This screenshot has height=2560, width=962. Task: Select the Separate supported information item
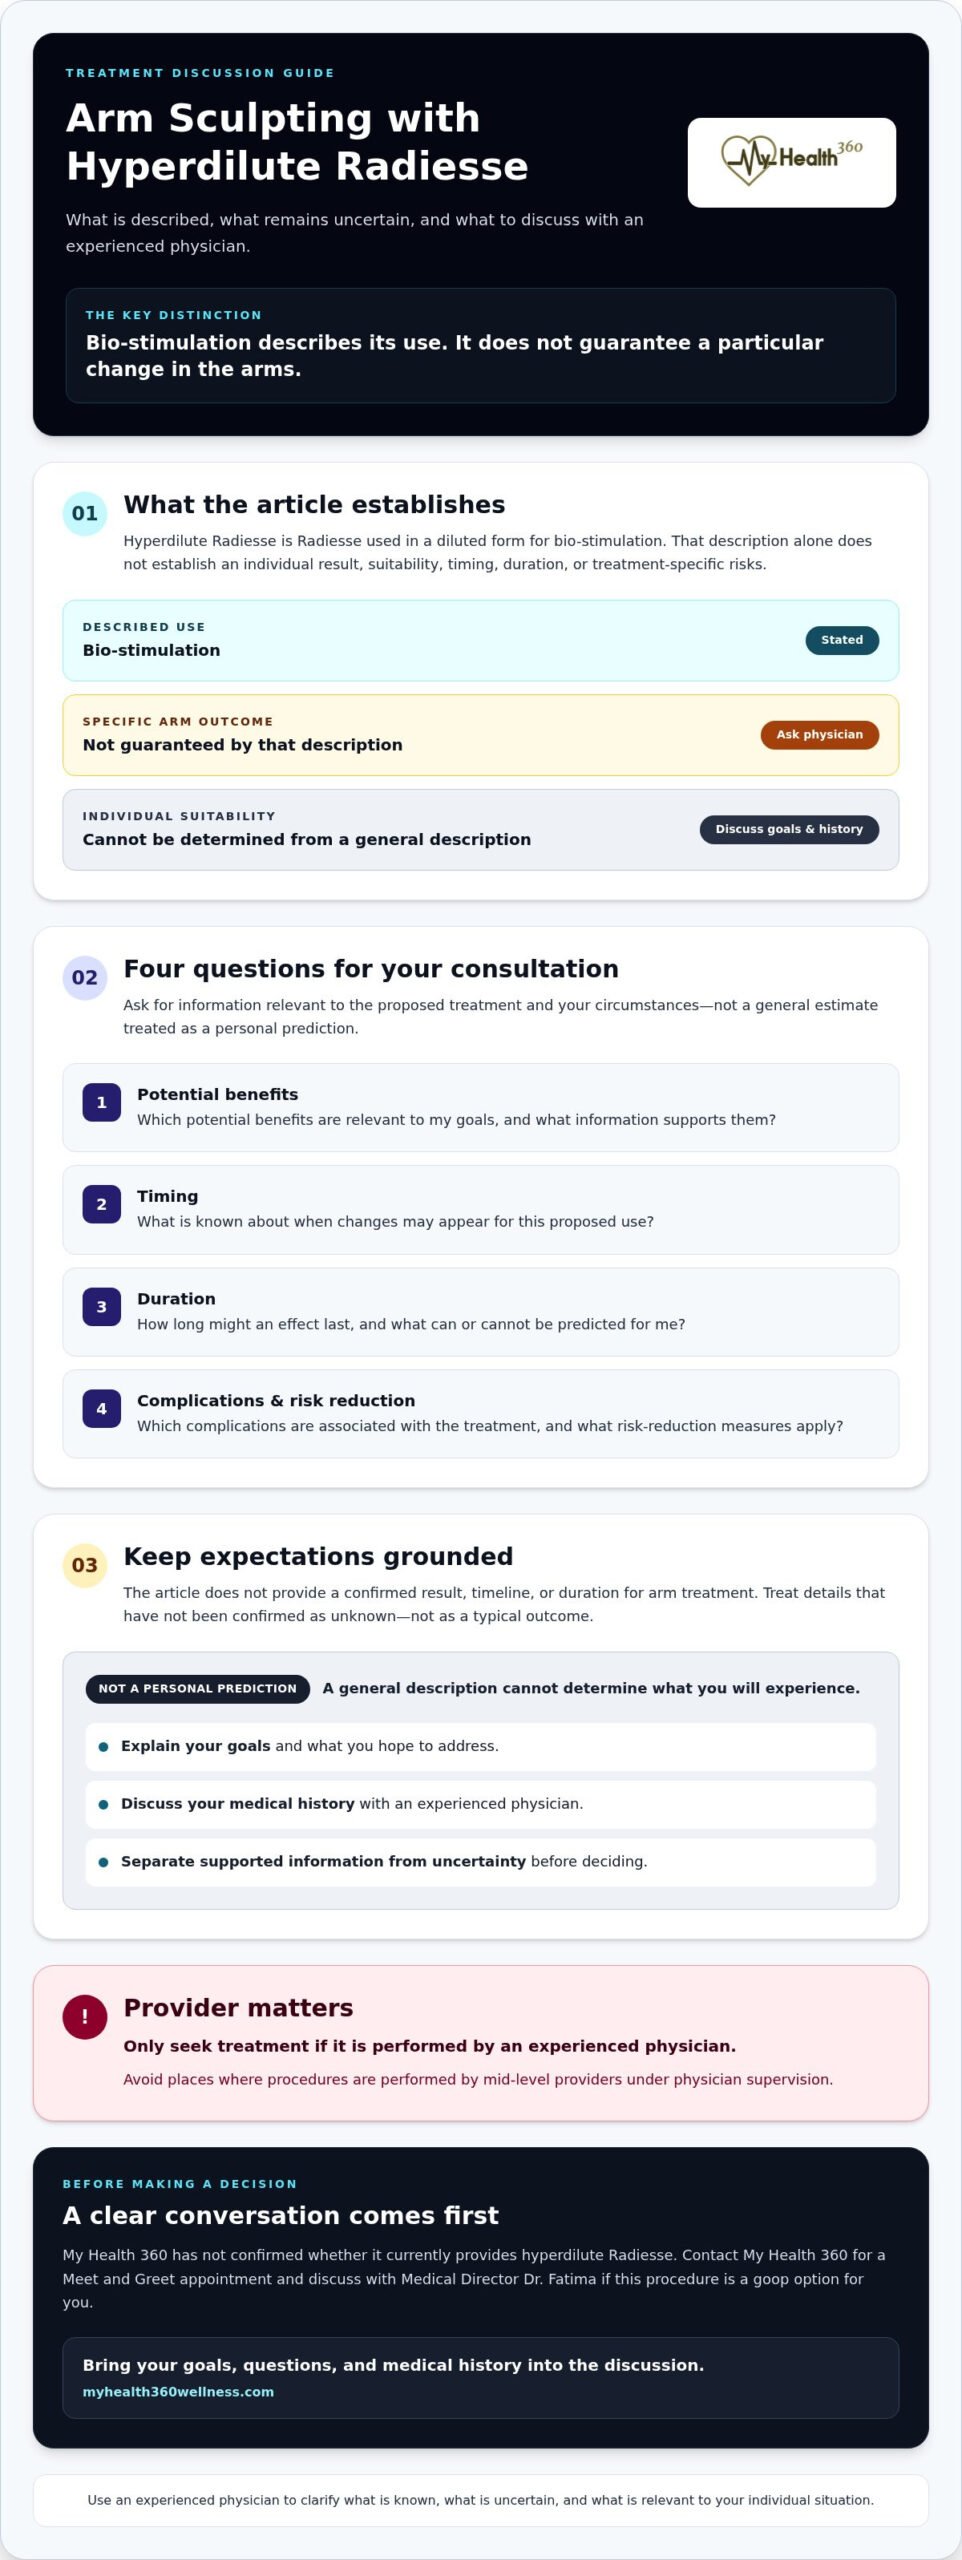pyautogui.click(x=481, y=1862)
